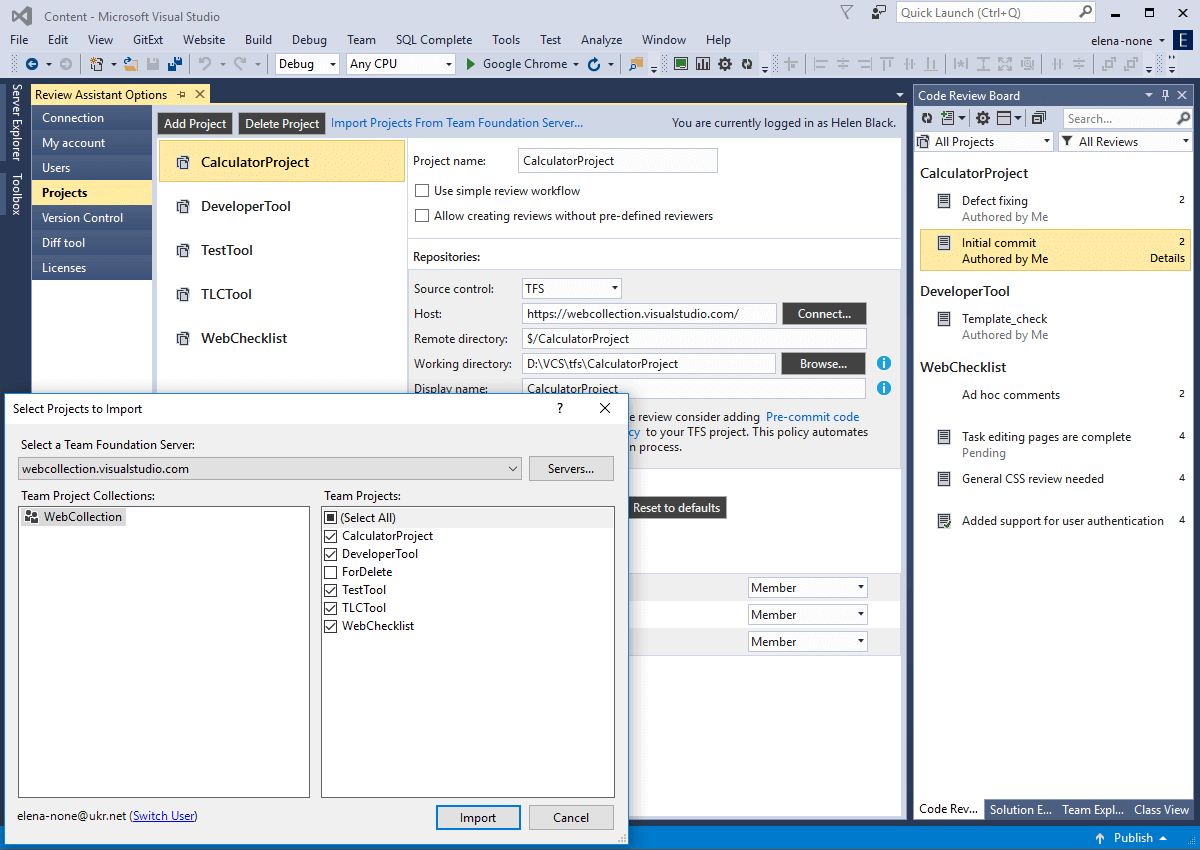
Task: Click the Import button in dialog
Action: pyautogui.click(x=478, y=818)
